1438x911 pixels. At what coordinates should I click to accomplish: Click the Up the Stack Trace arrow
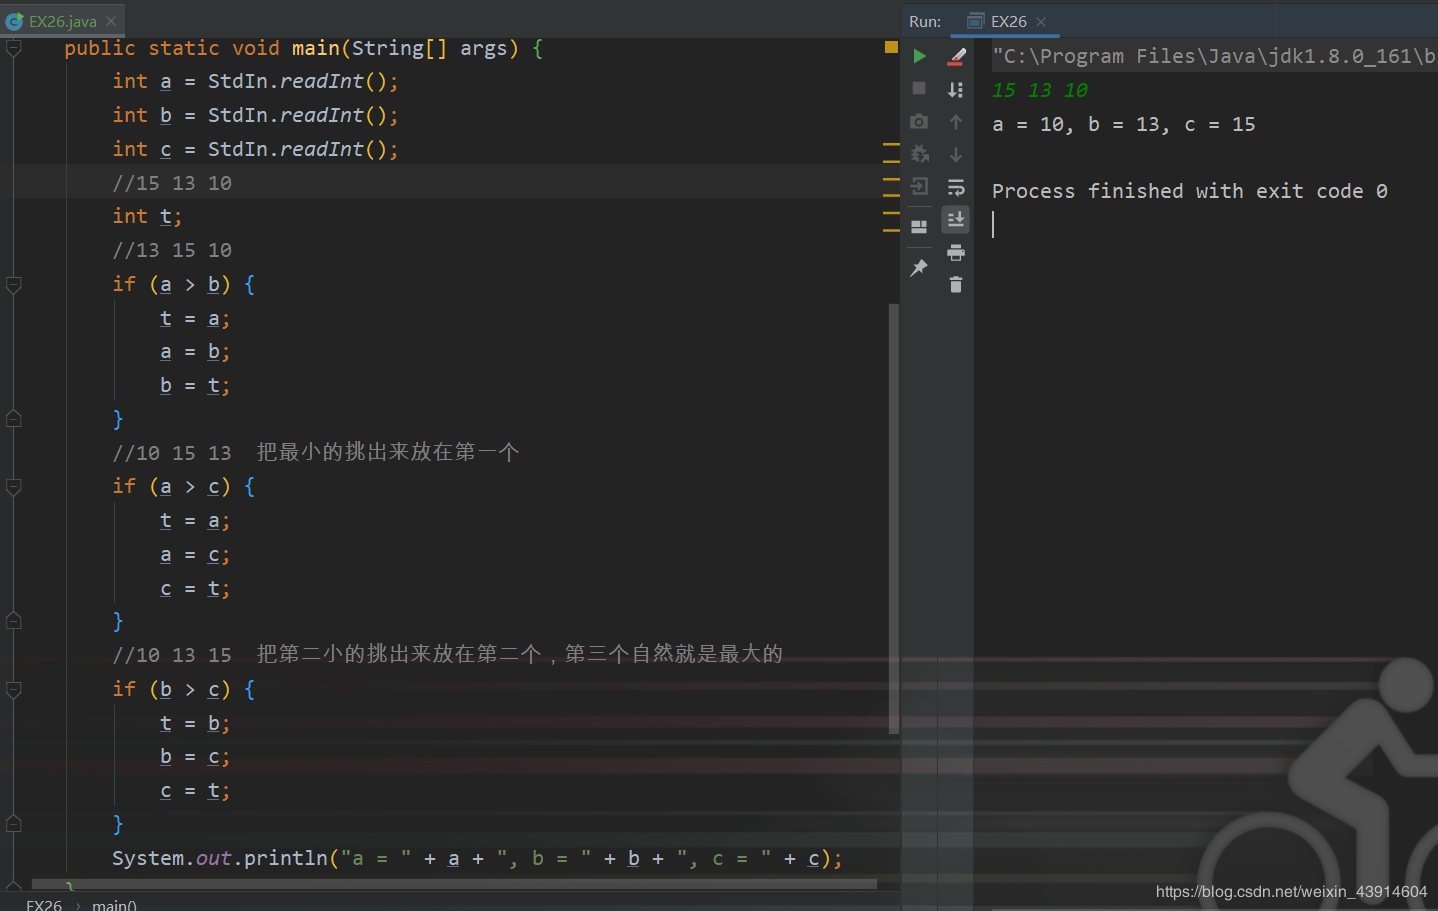pos(956,122)
